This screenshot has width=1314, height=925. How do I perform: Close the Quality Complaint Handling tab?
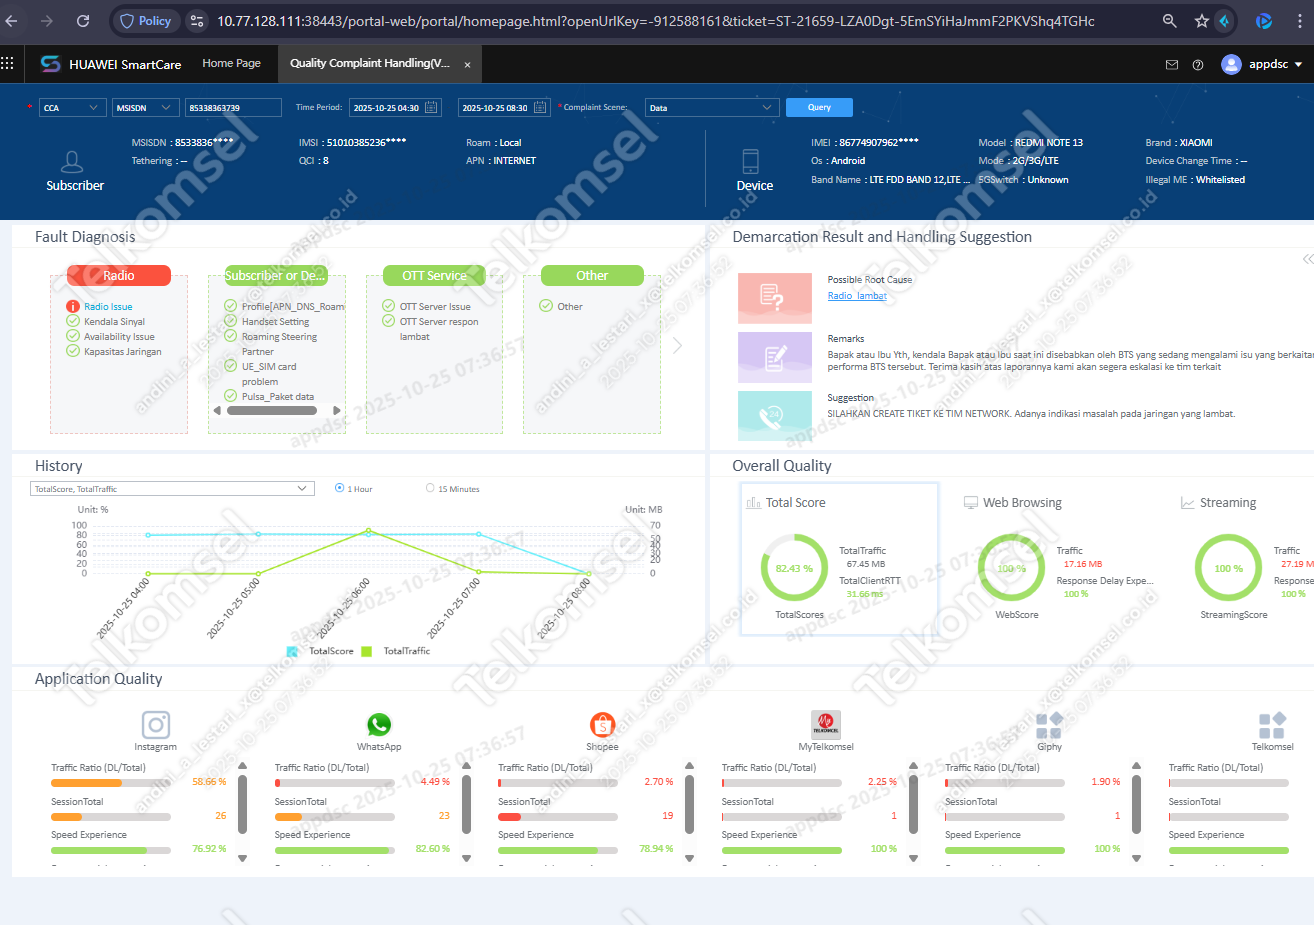click(467, 65)
